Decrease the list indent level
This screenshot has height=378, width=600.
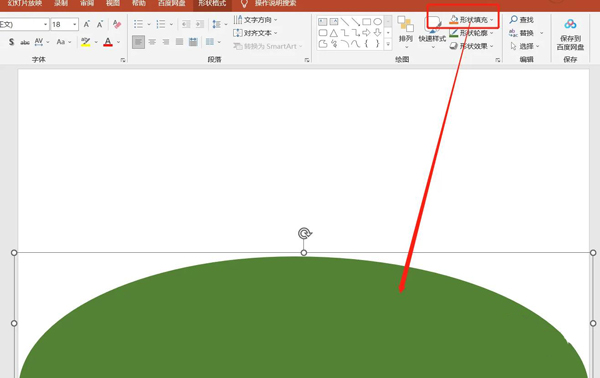pyautogui.click(x=186, y=24)
